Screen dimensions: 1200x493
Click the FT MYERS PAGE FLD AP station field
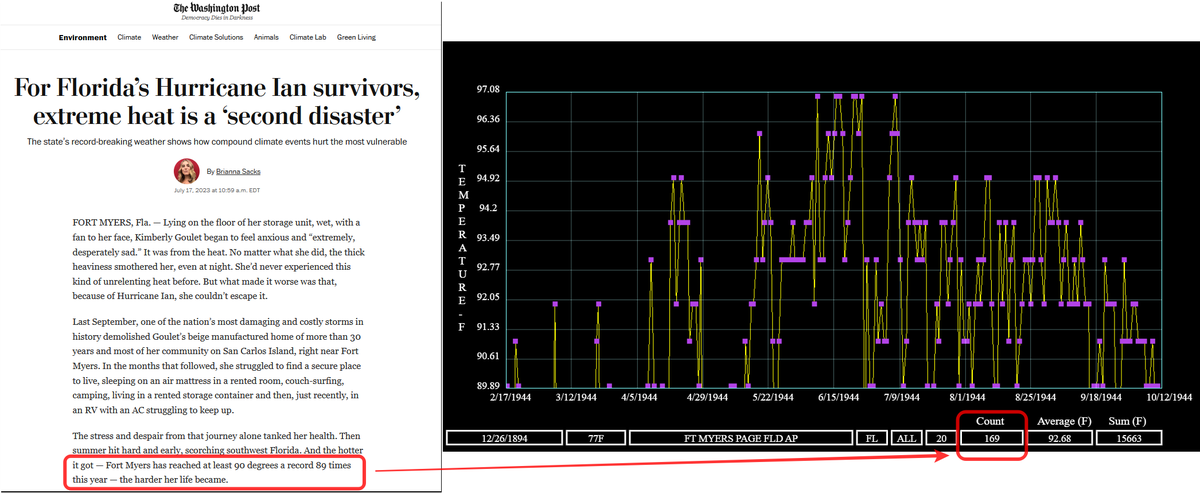(x=739, y=438)
